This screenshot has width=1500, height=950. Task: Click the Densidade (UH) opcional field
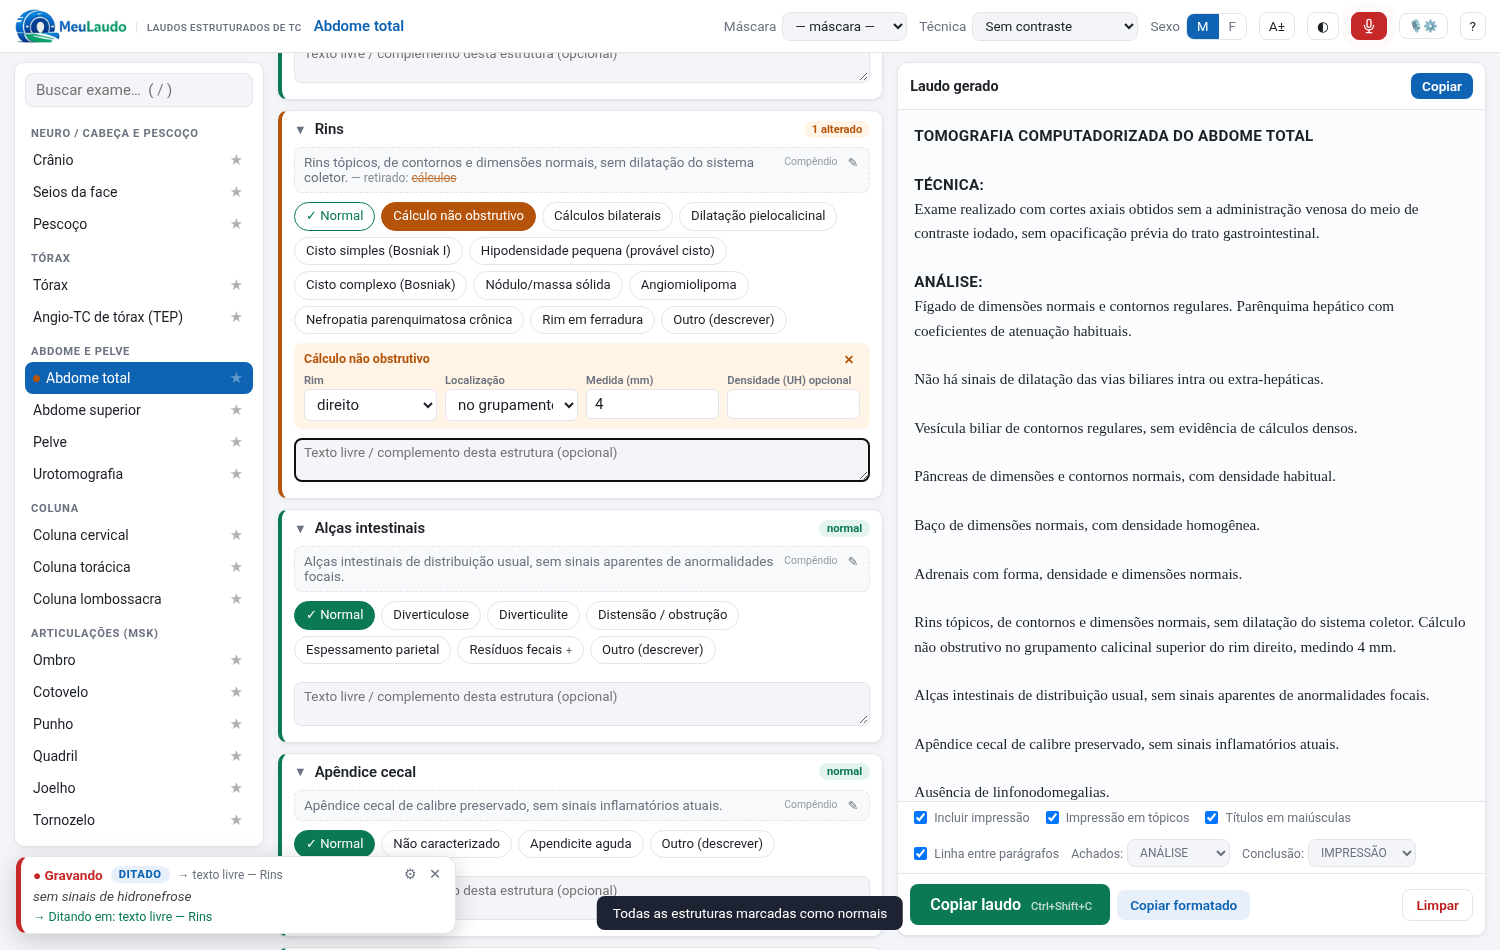(x=793, y=404)
